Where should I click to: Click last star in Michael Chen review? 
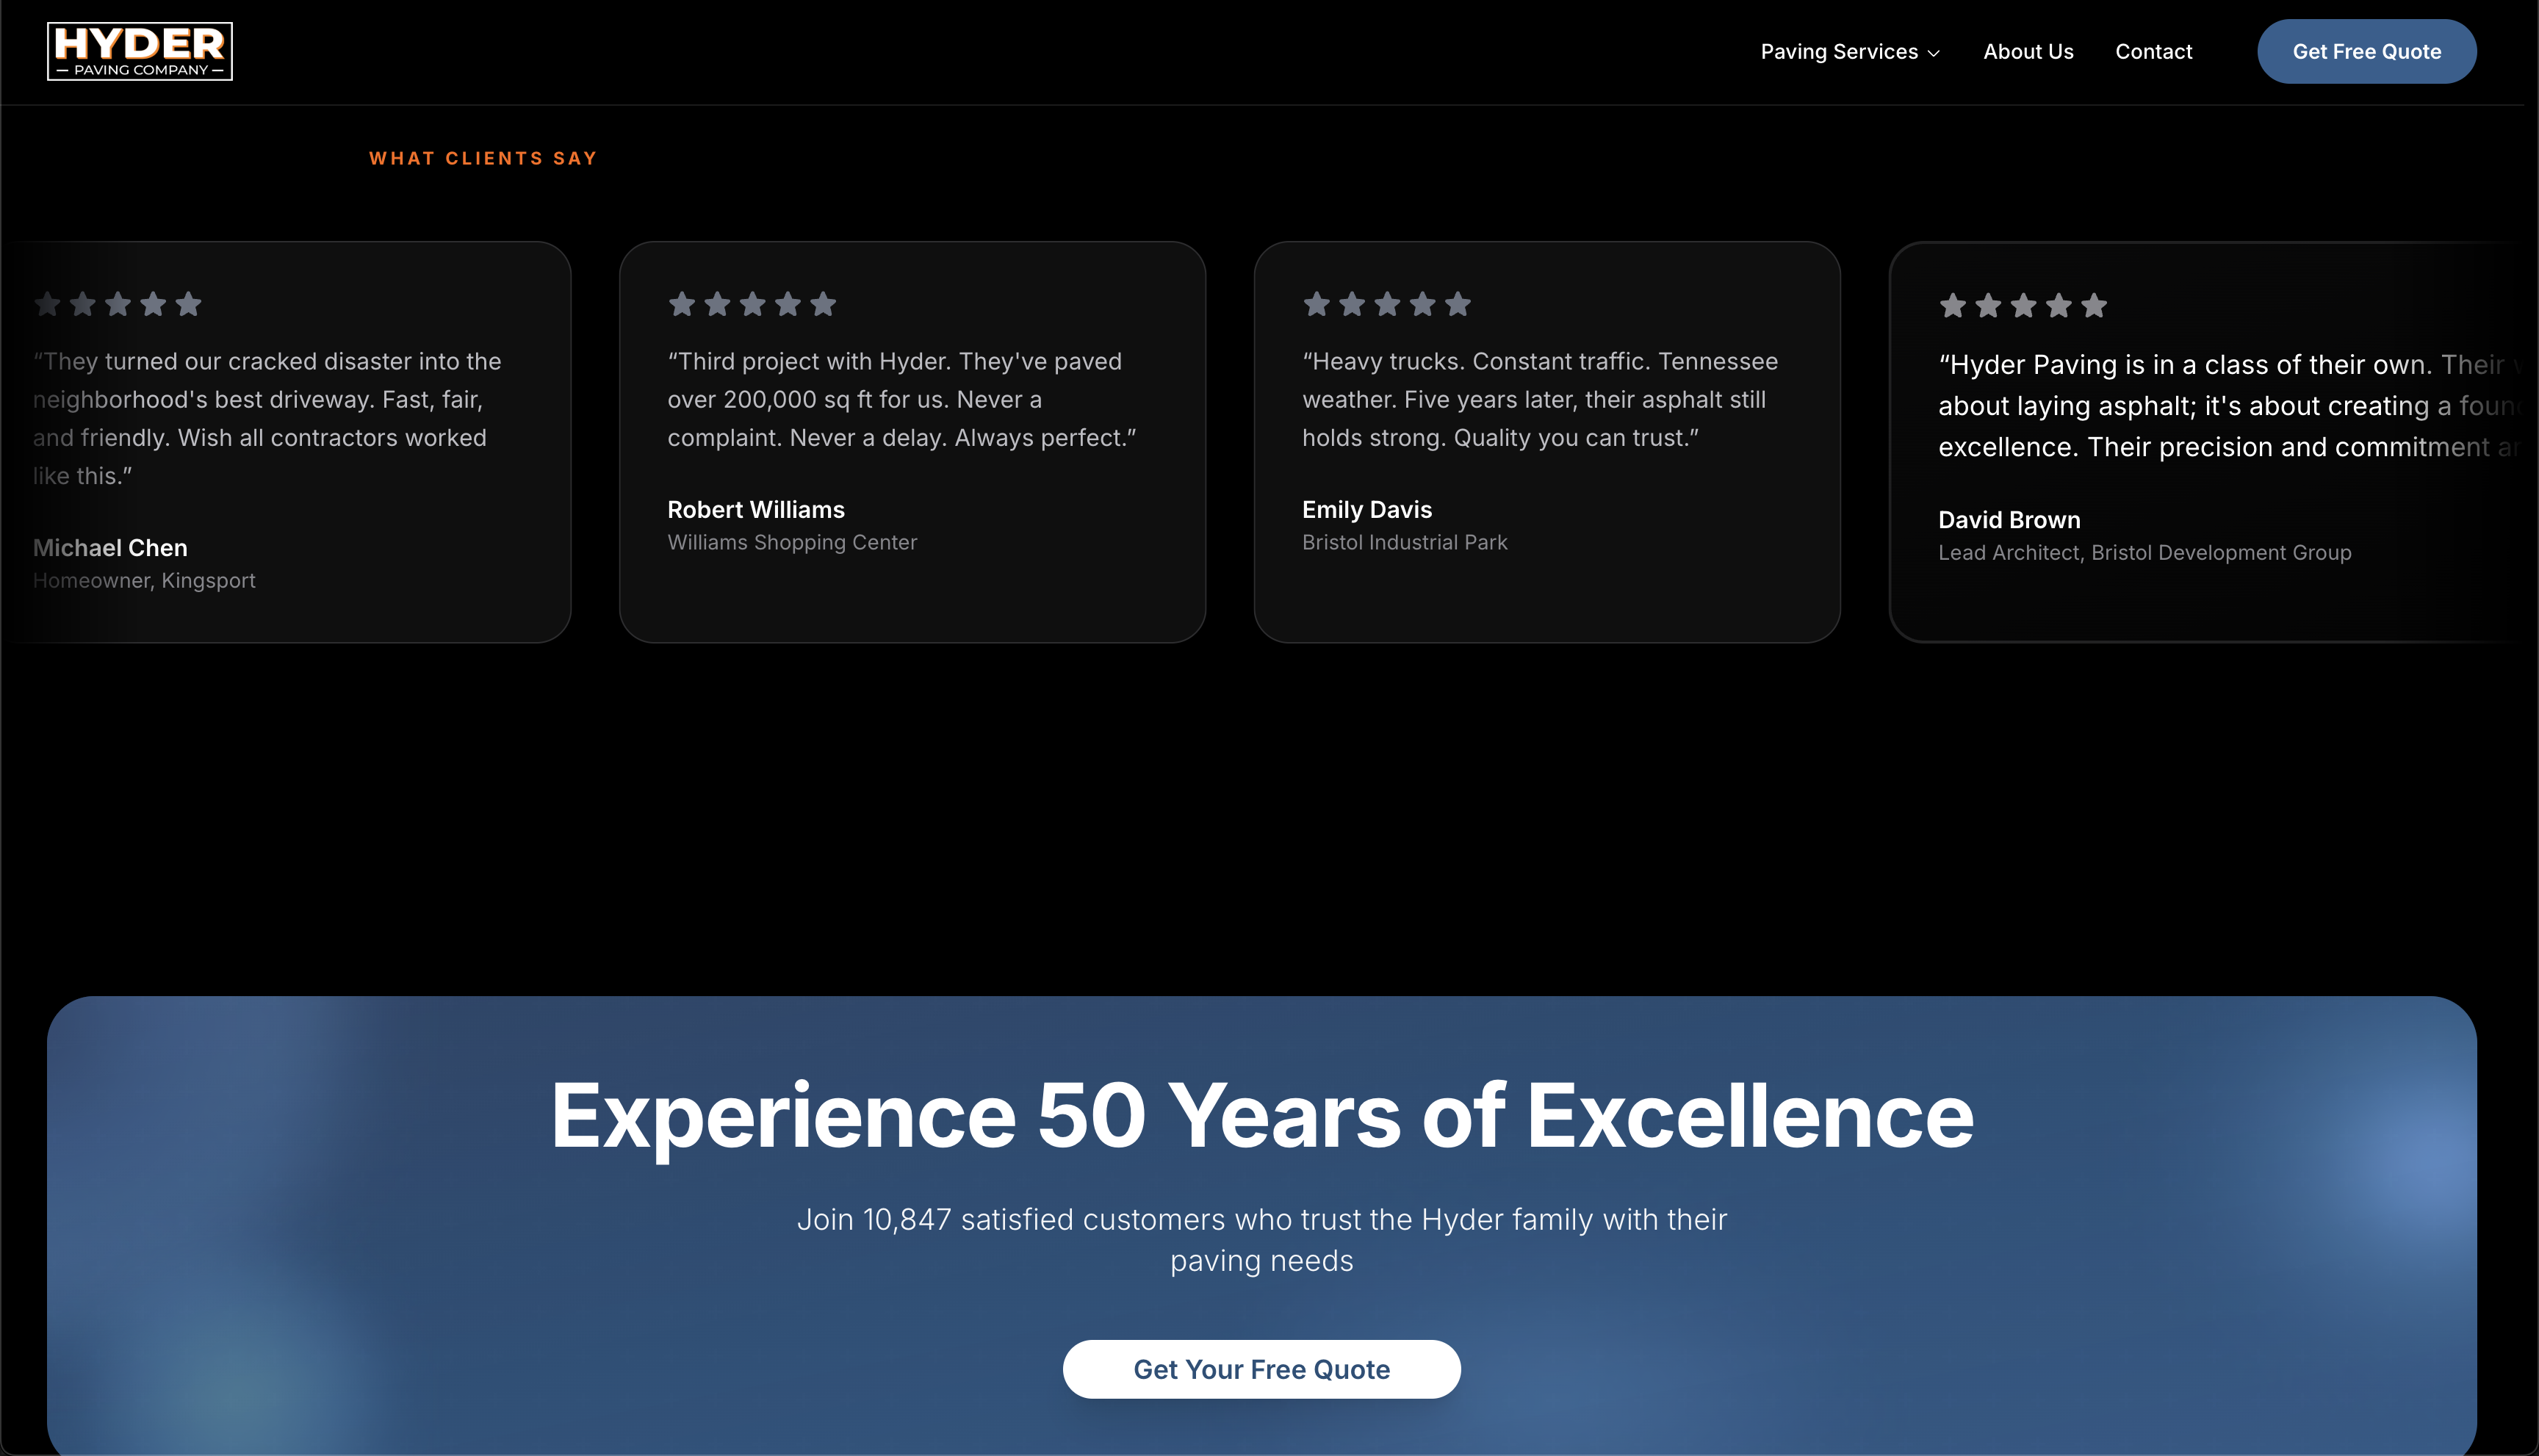[x=188, y=304]
